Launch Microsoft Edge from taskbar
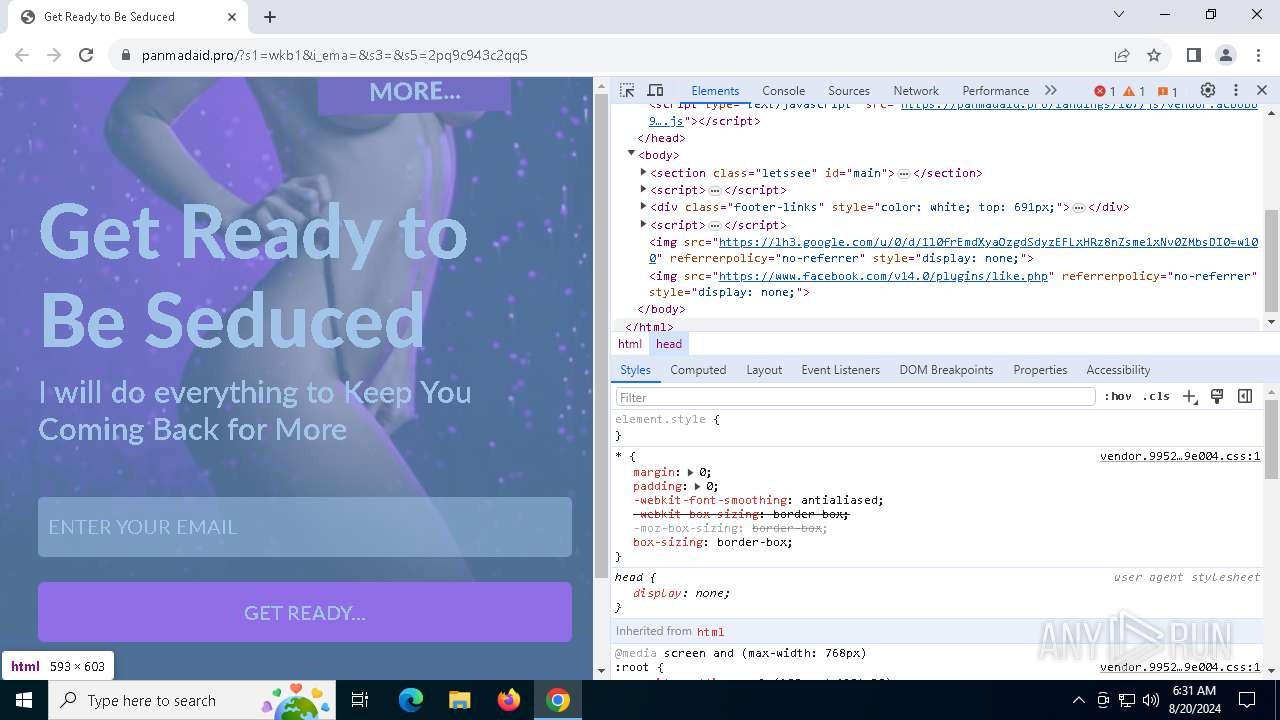 [411, 700]
